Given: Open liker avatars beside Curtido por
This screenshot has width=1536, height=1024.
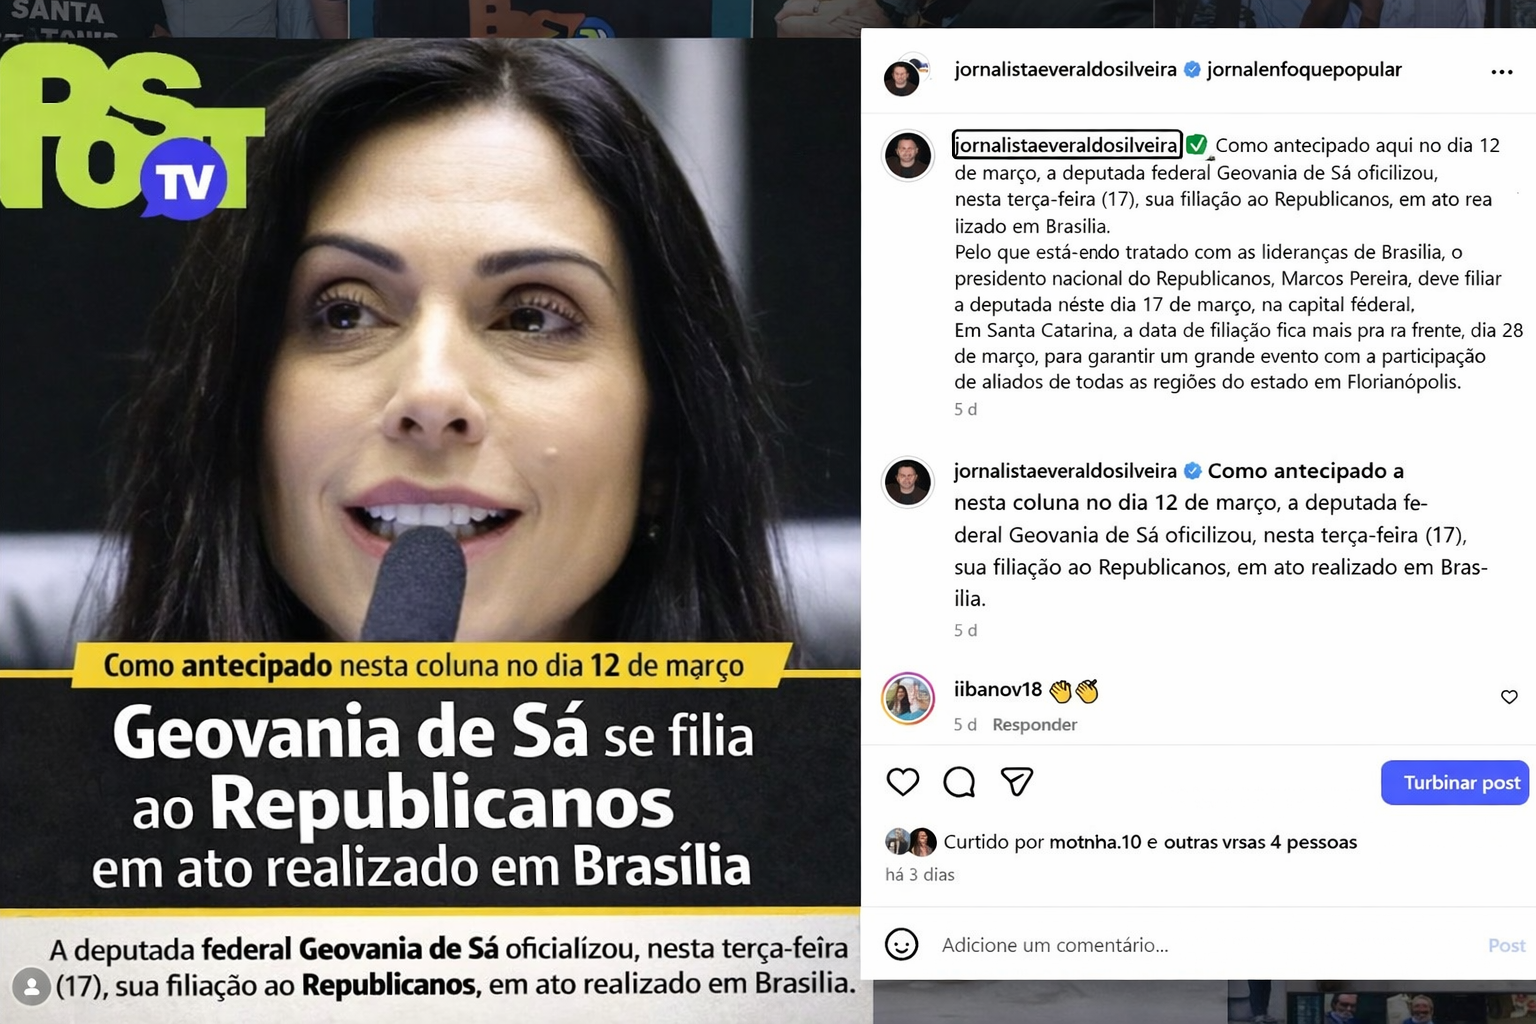Looking at the screenshot, I should click(910, 842).
